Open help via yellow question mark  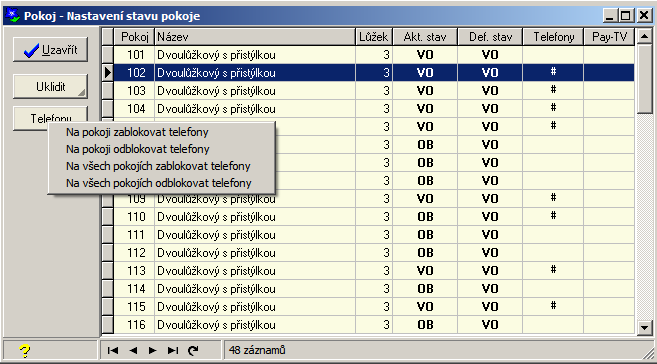[25, 351]
